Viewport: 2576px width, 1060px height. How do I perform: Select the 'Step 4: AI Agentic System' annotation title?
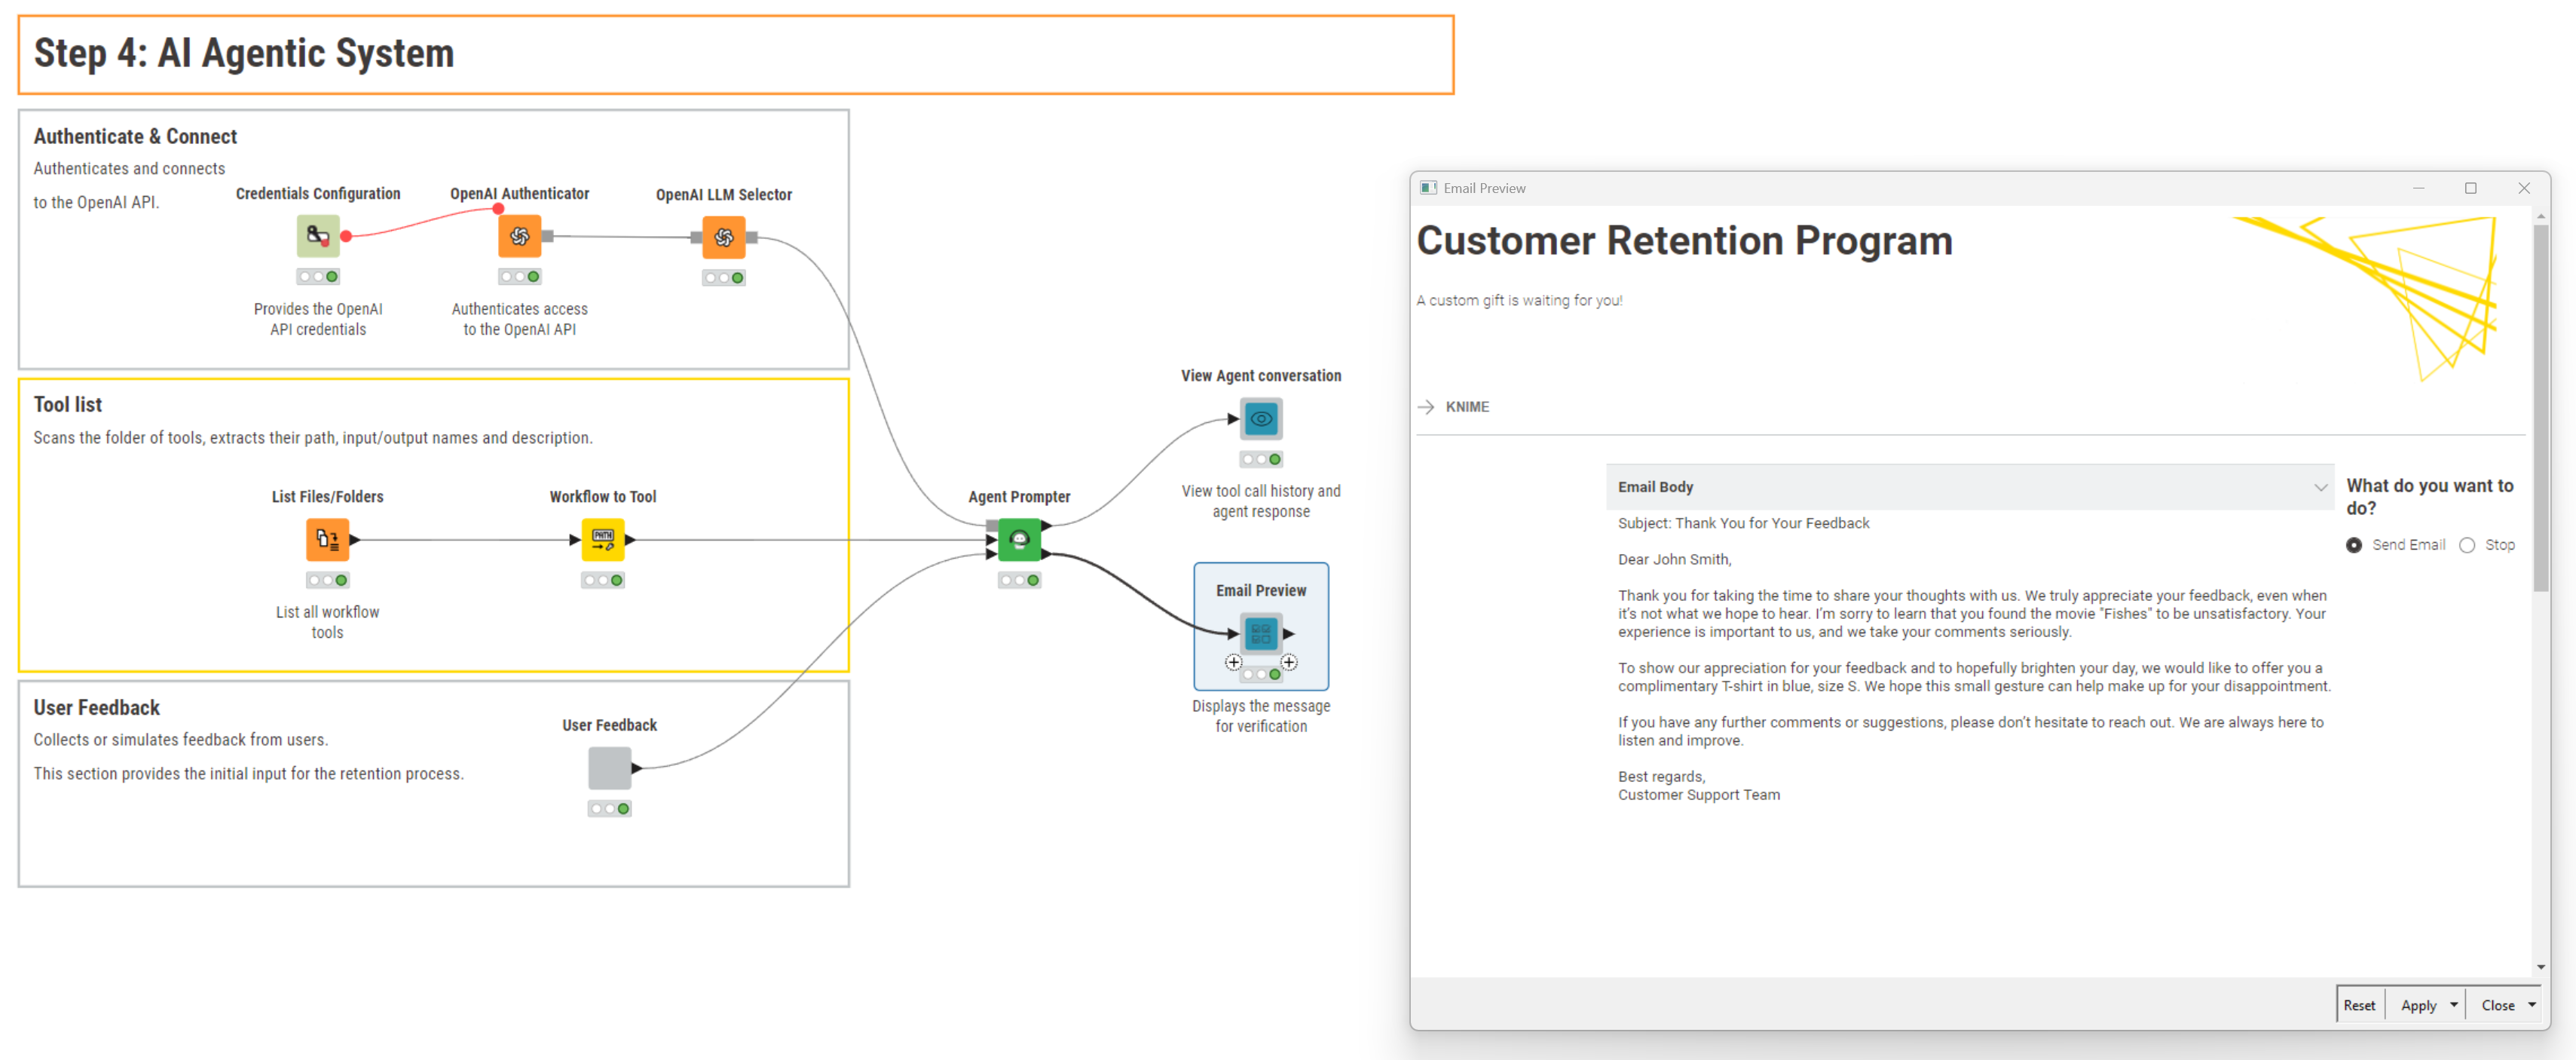click(x=244, y=53)
